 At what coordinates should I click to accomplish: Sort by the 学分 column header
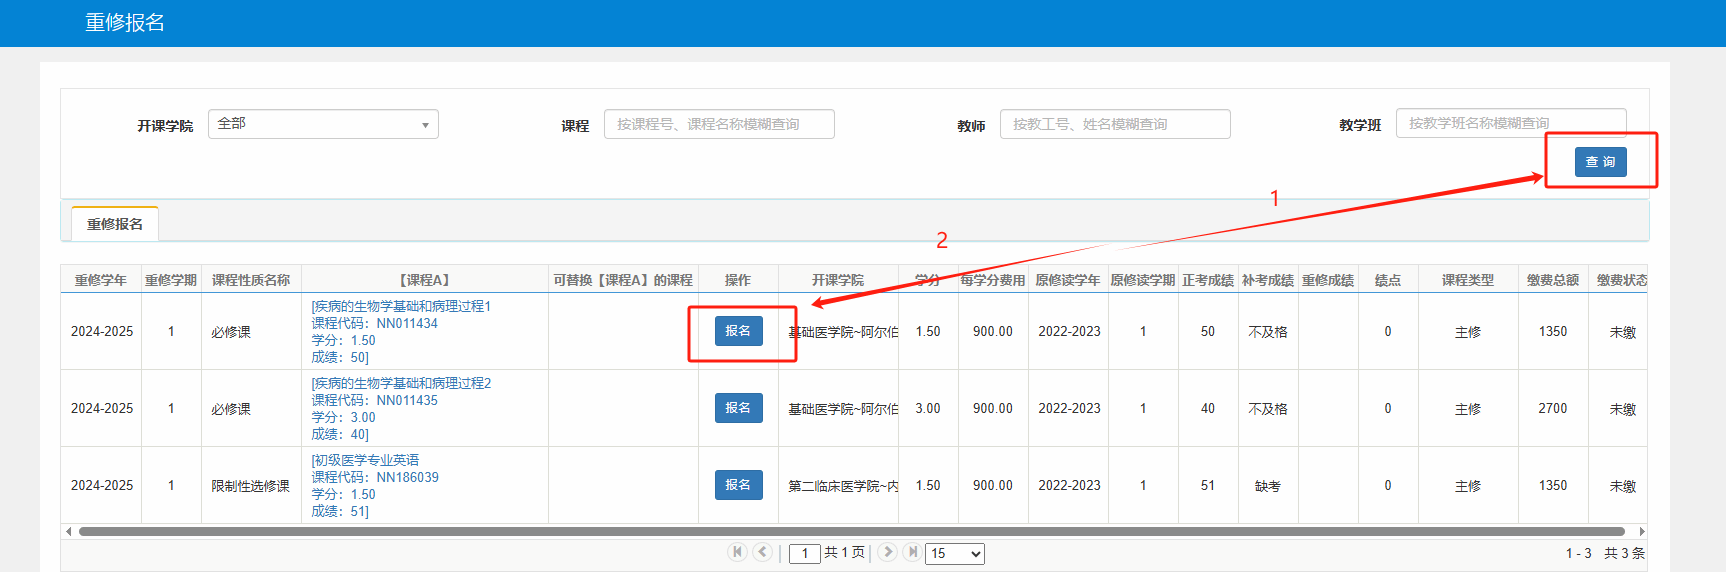(x=928, y=280)
